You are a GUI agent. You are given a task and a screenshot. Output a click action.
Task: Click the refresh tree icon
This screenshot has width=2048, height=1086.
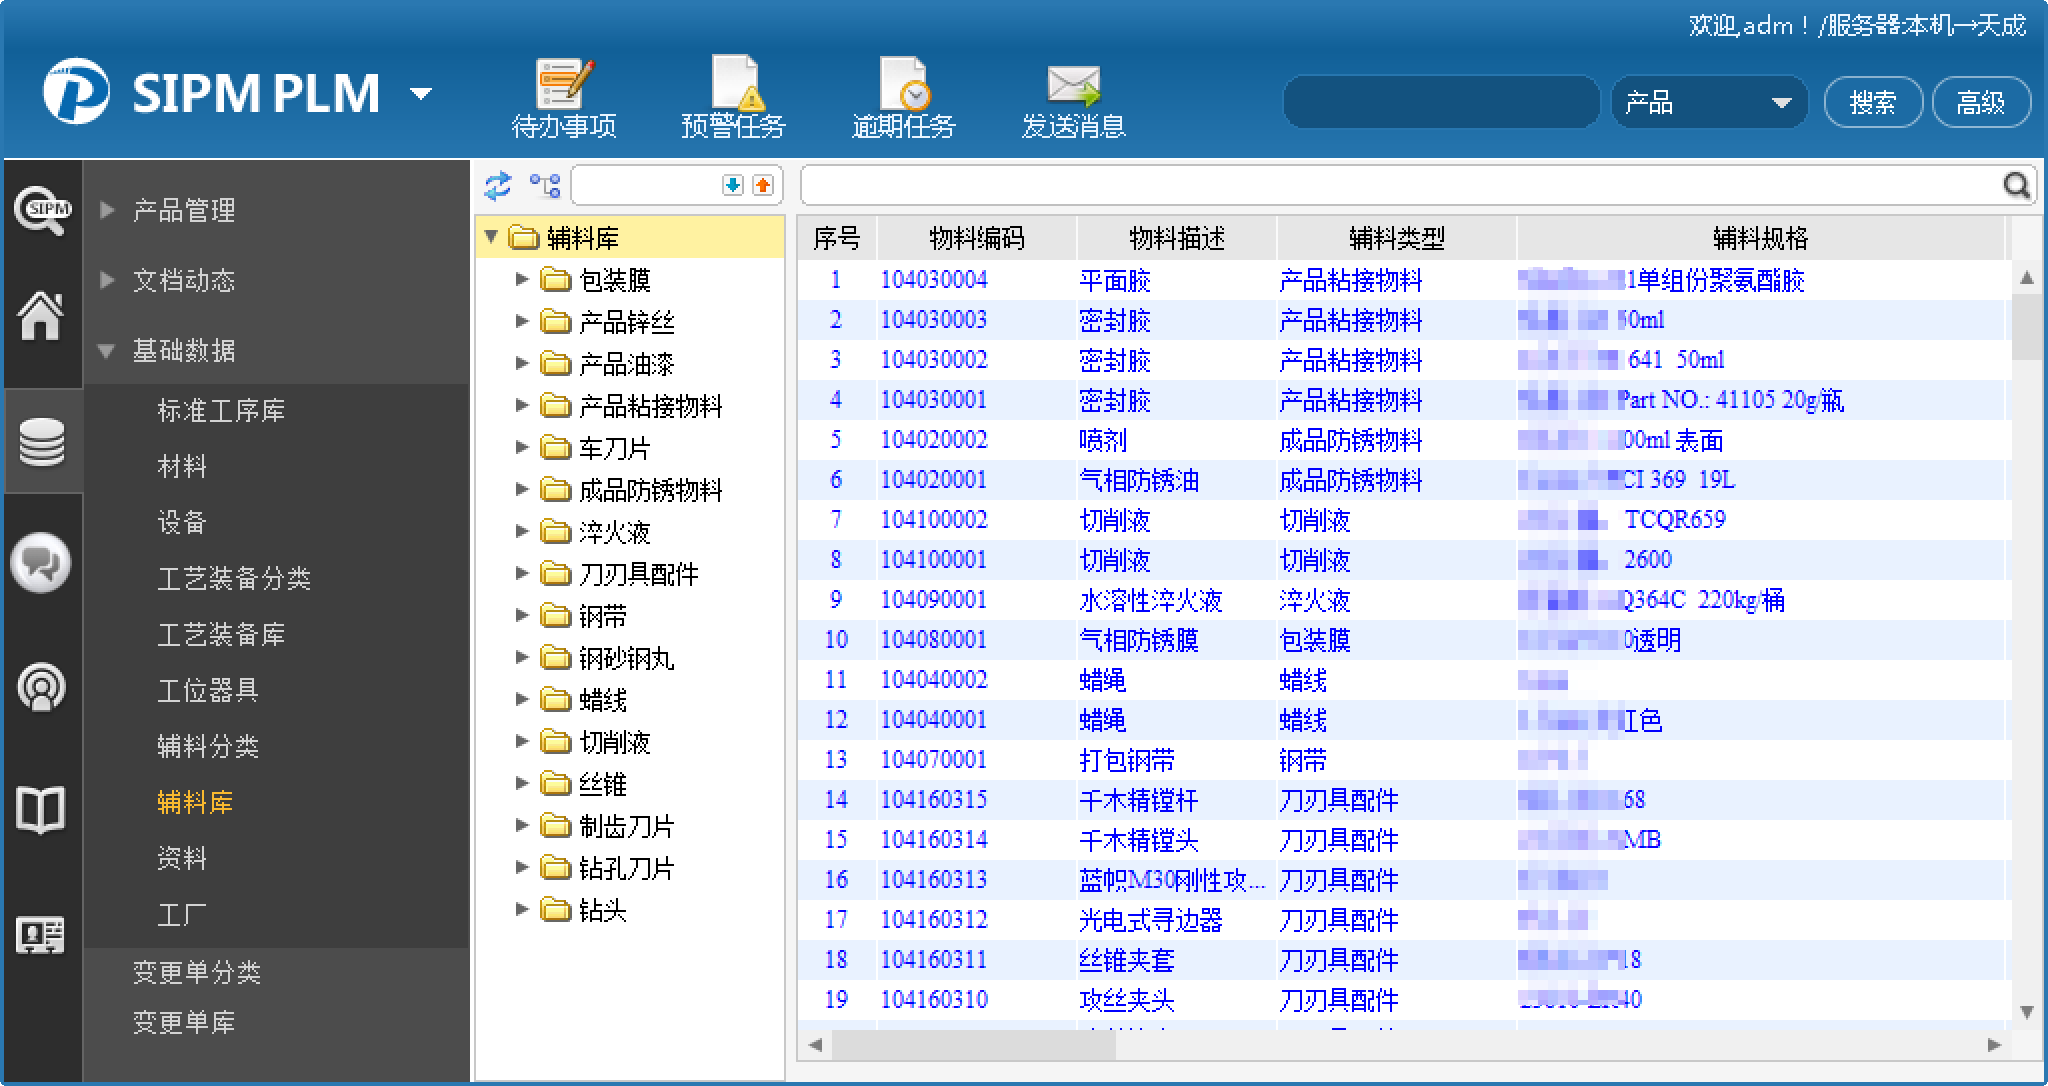tap(497, 186)
